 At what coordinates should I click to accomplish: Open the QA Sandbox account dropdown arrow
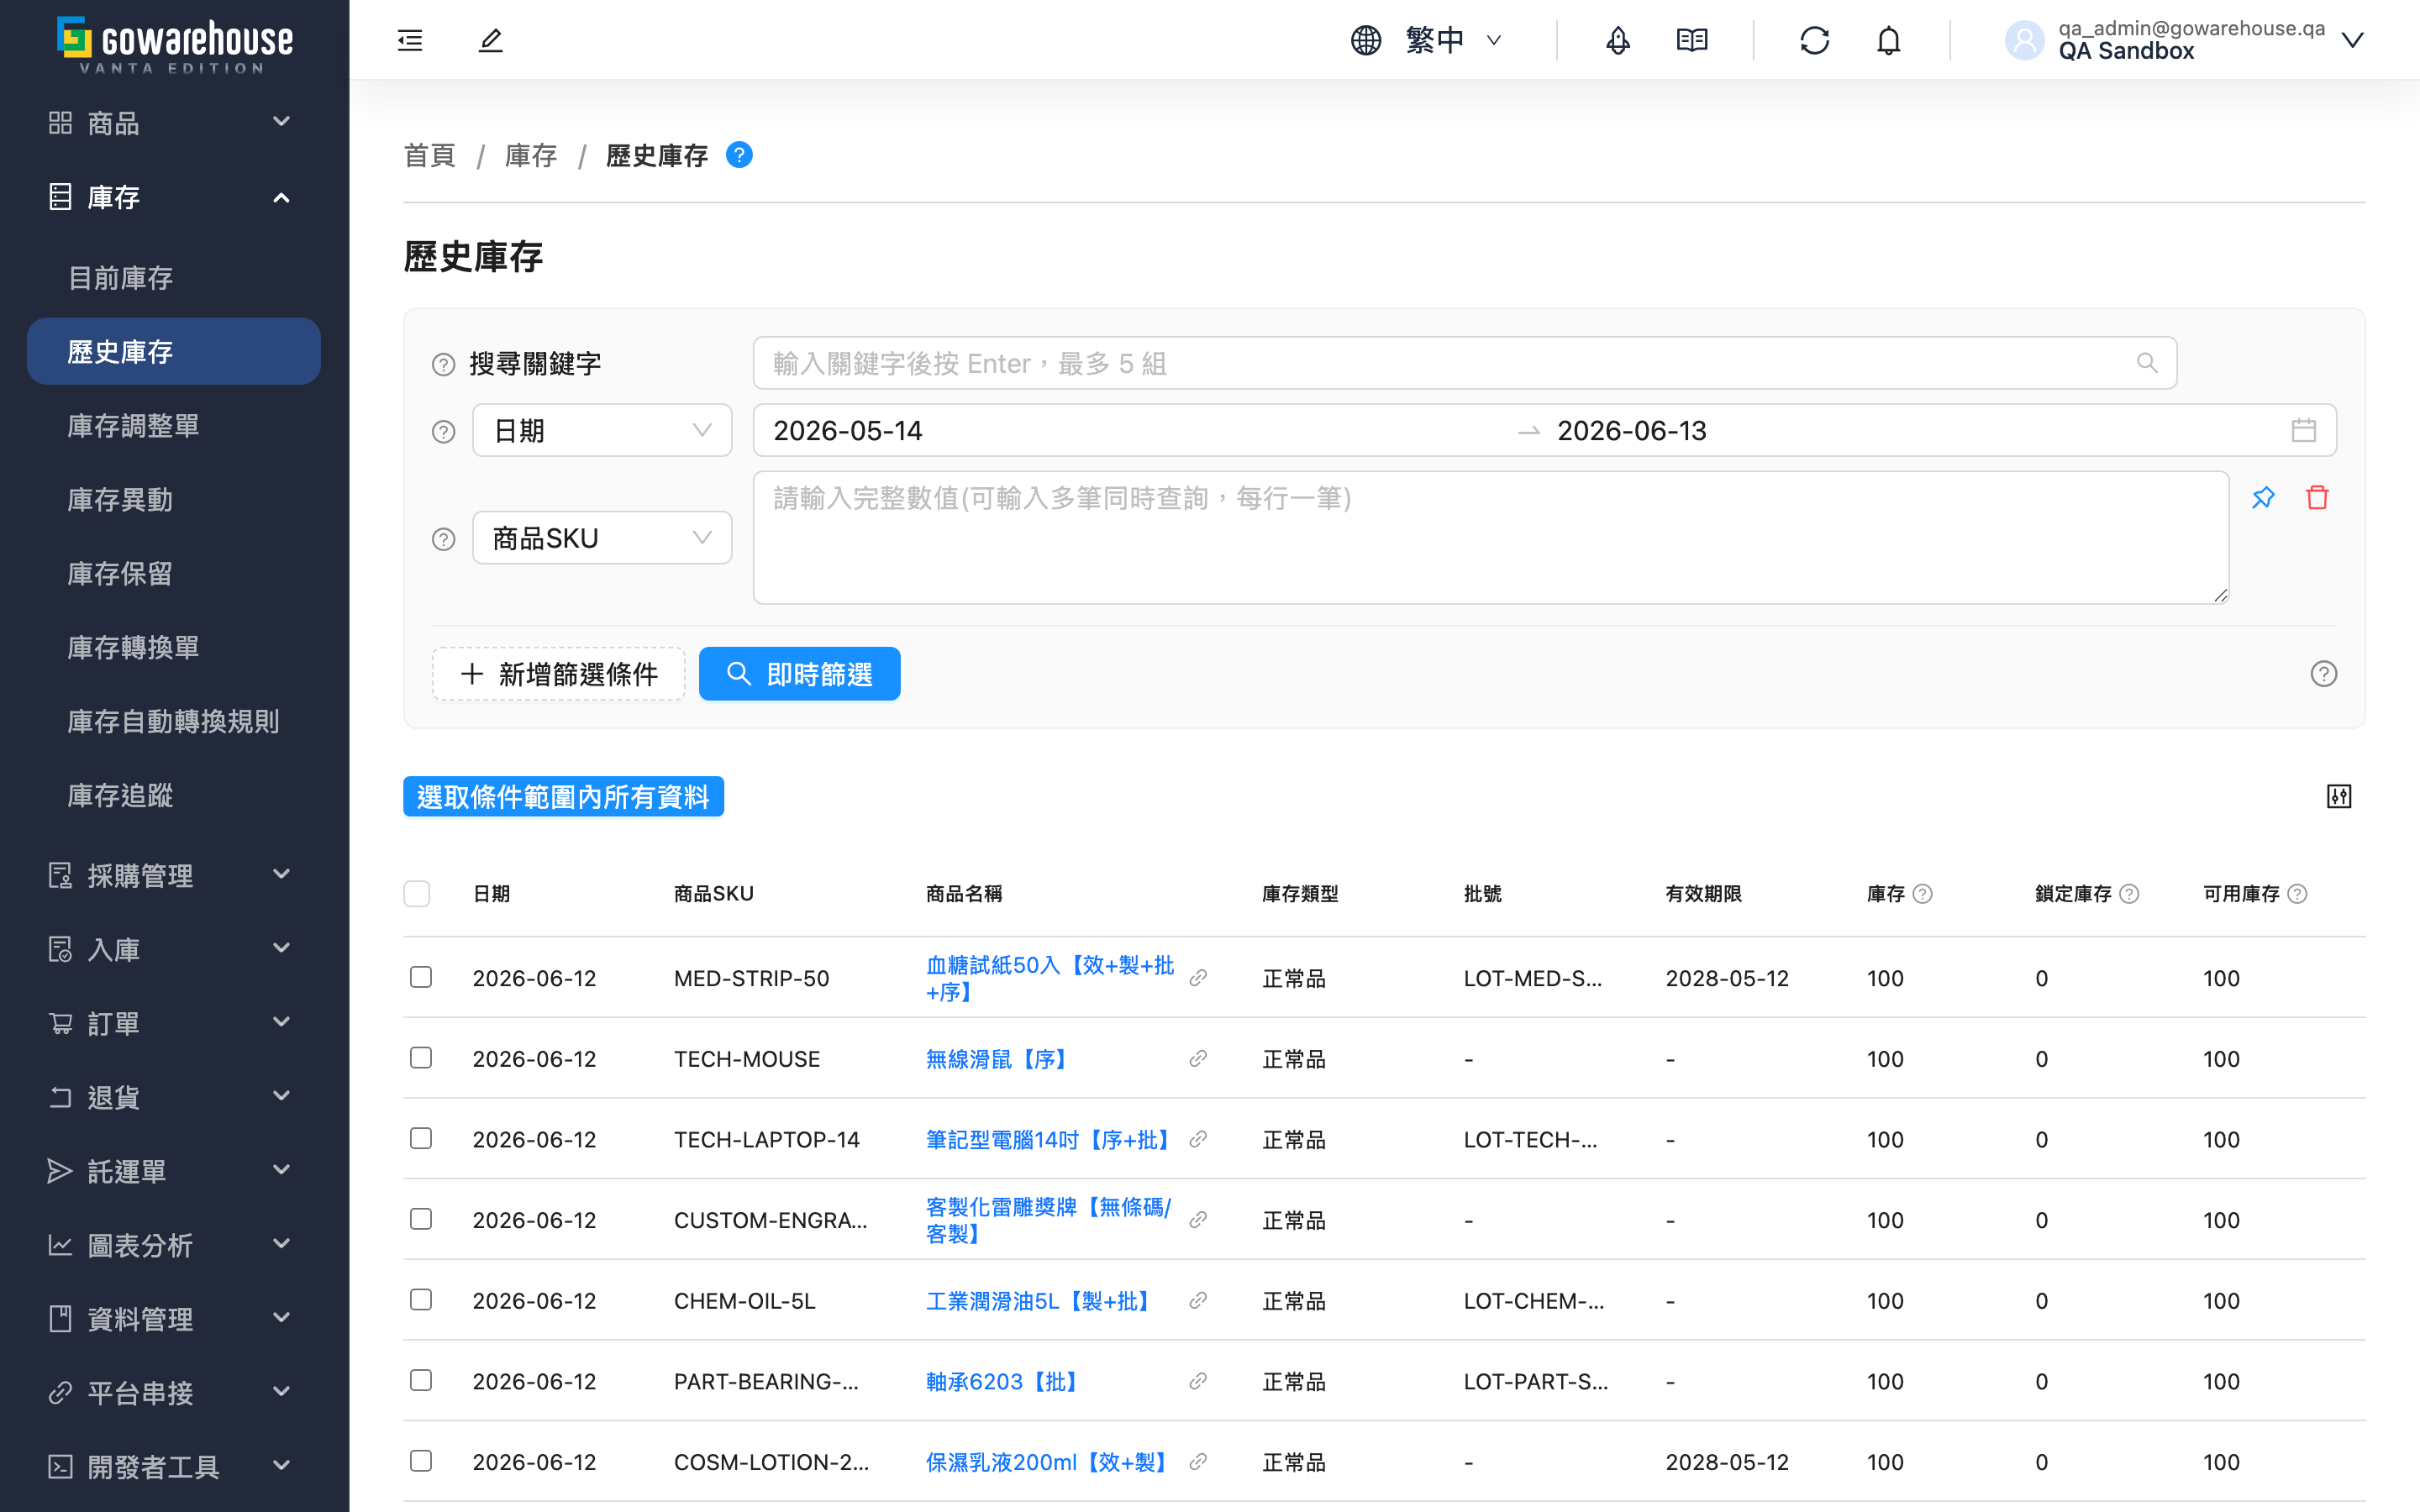pos(2353,40)
